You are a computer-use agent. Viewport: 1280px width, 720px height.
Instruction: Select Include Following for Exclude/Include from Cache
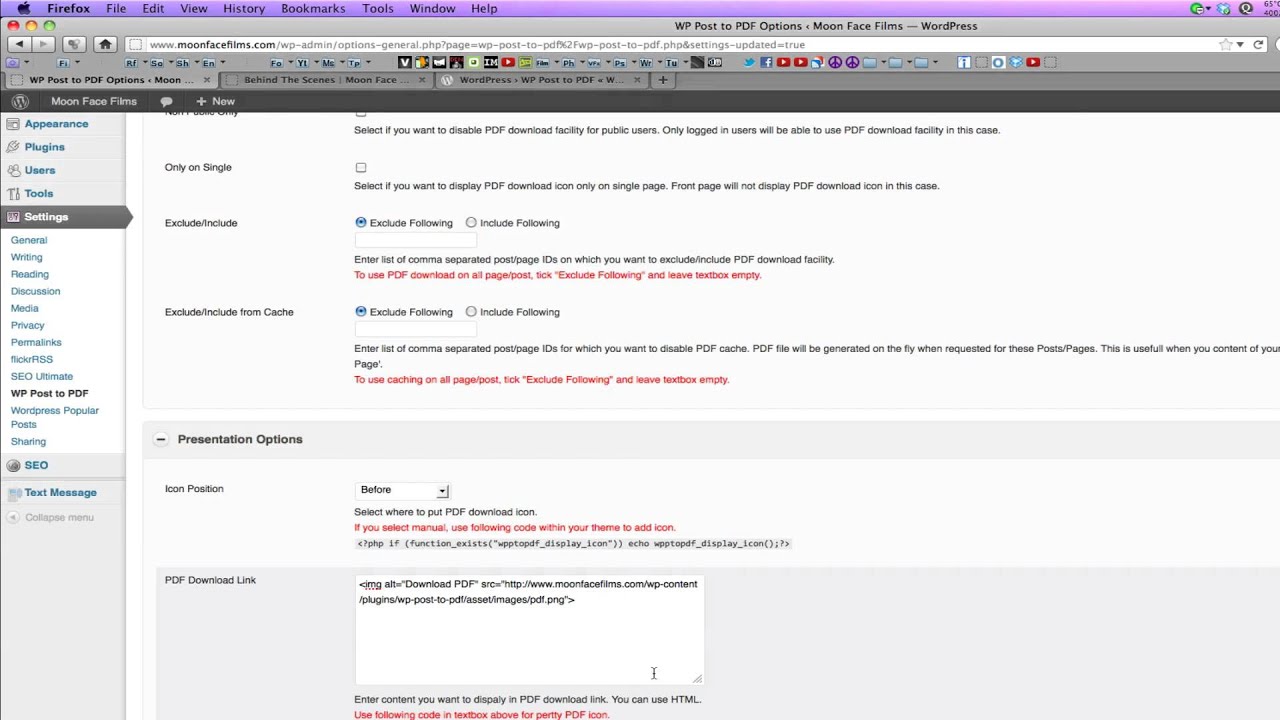point(471,312)
